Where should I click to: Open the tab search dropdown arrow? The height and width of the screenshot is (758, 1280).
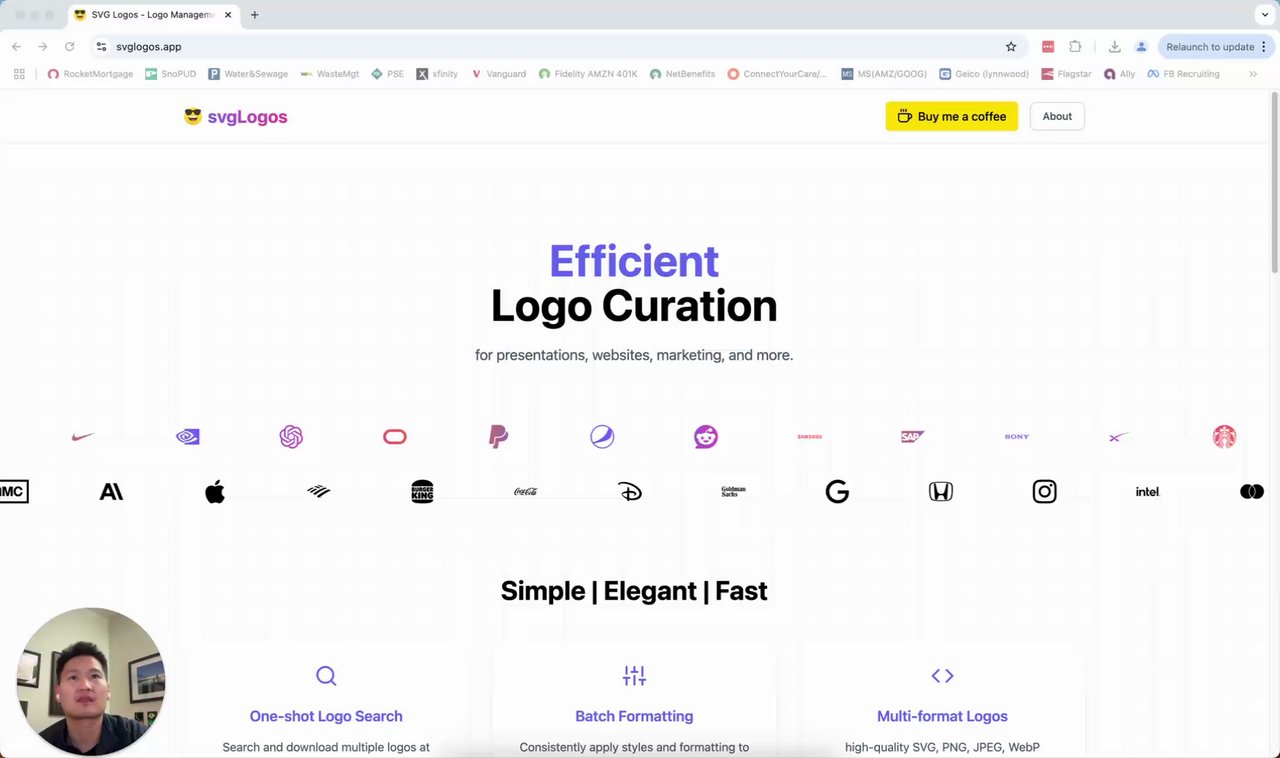click(1265, 15)
